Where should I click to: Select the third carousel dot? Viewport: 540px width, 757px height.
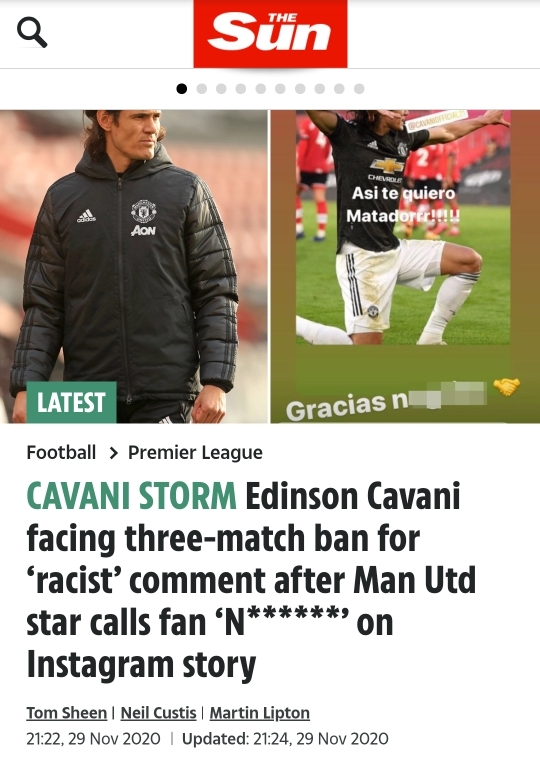222,89
